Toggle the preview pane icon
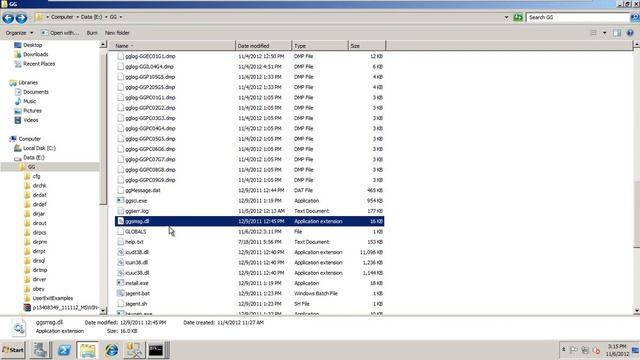640x360 pixels. click(617, 33)
